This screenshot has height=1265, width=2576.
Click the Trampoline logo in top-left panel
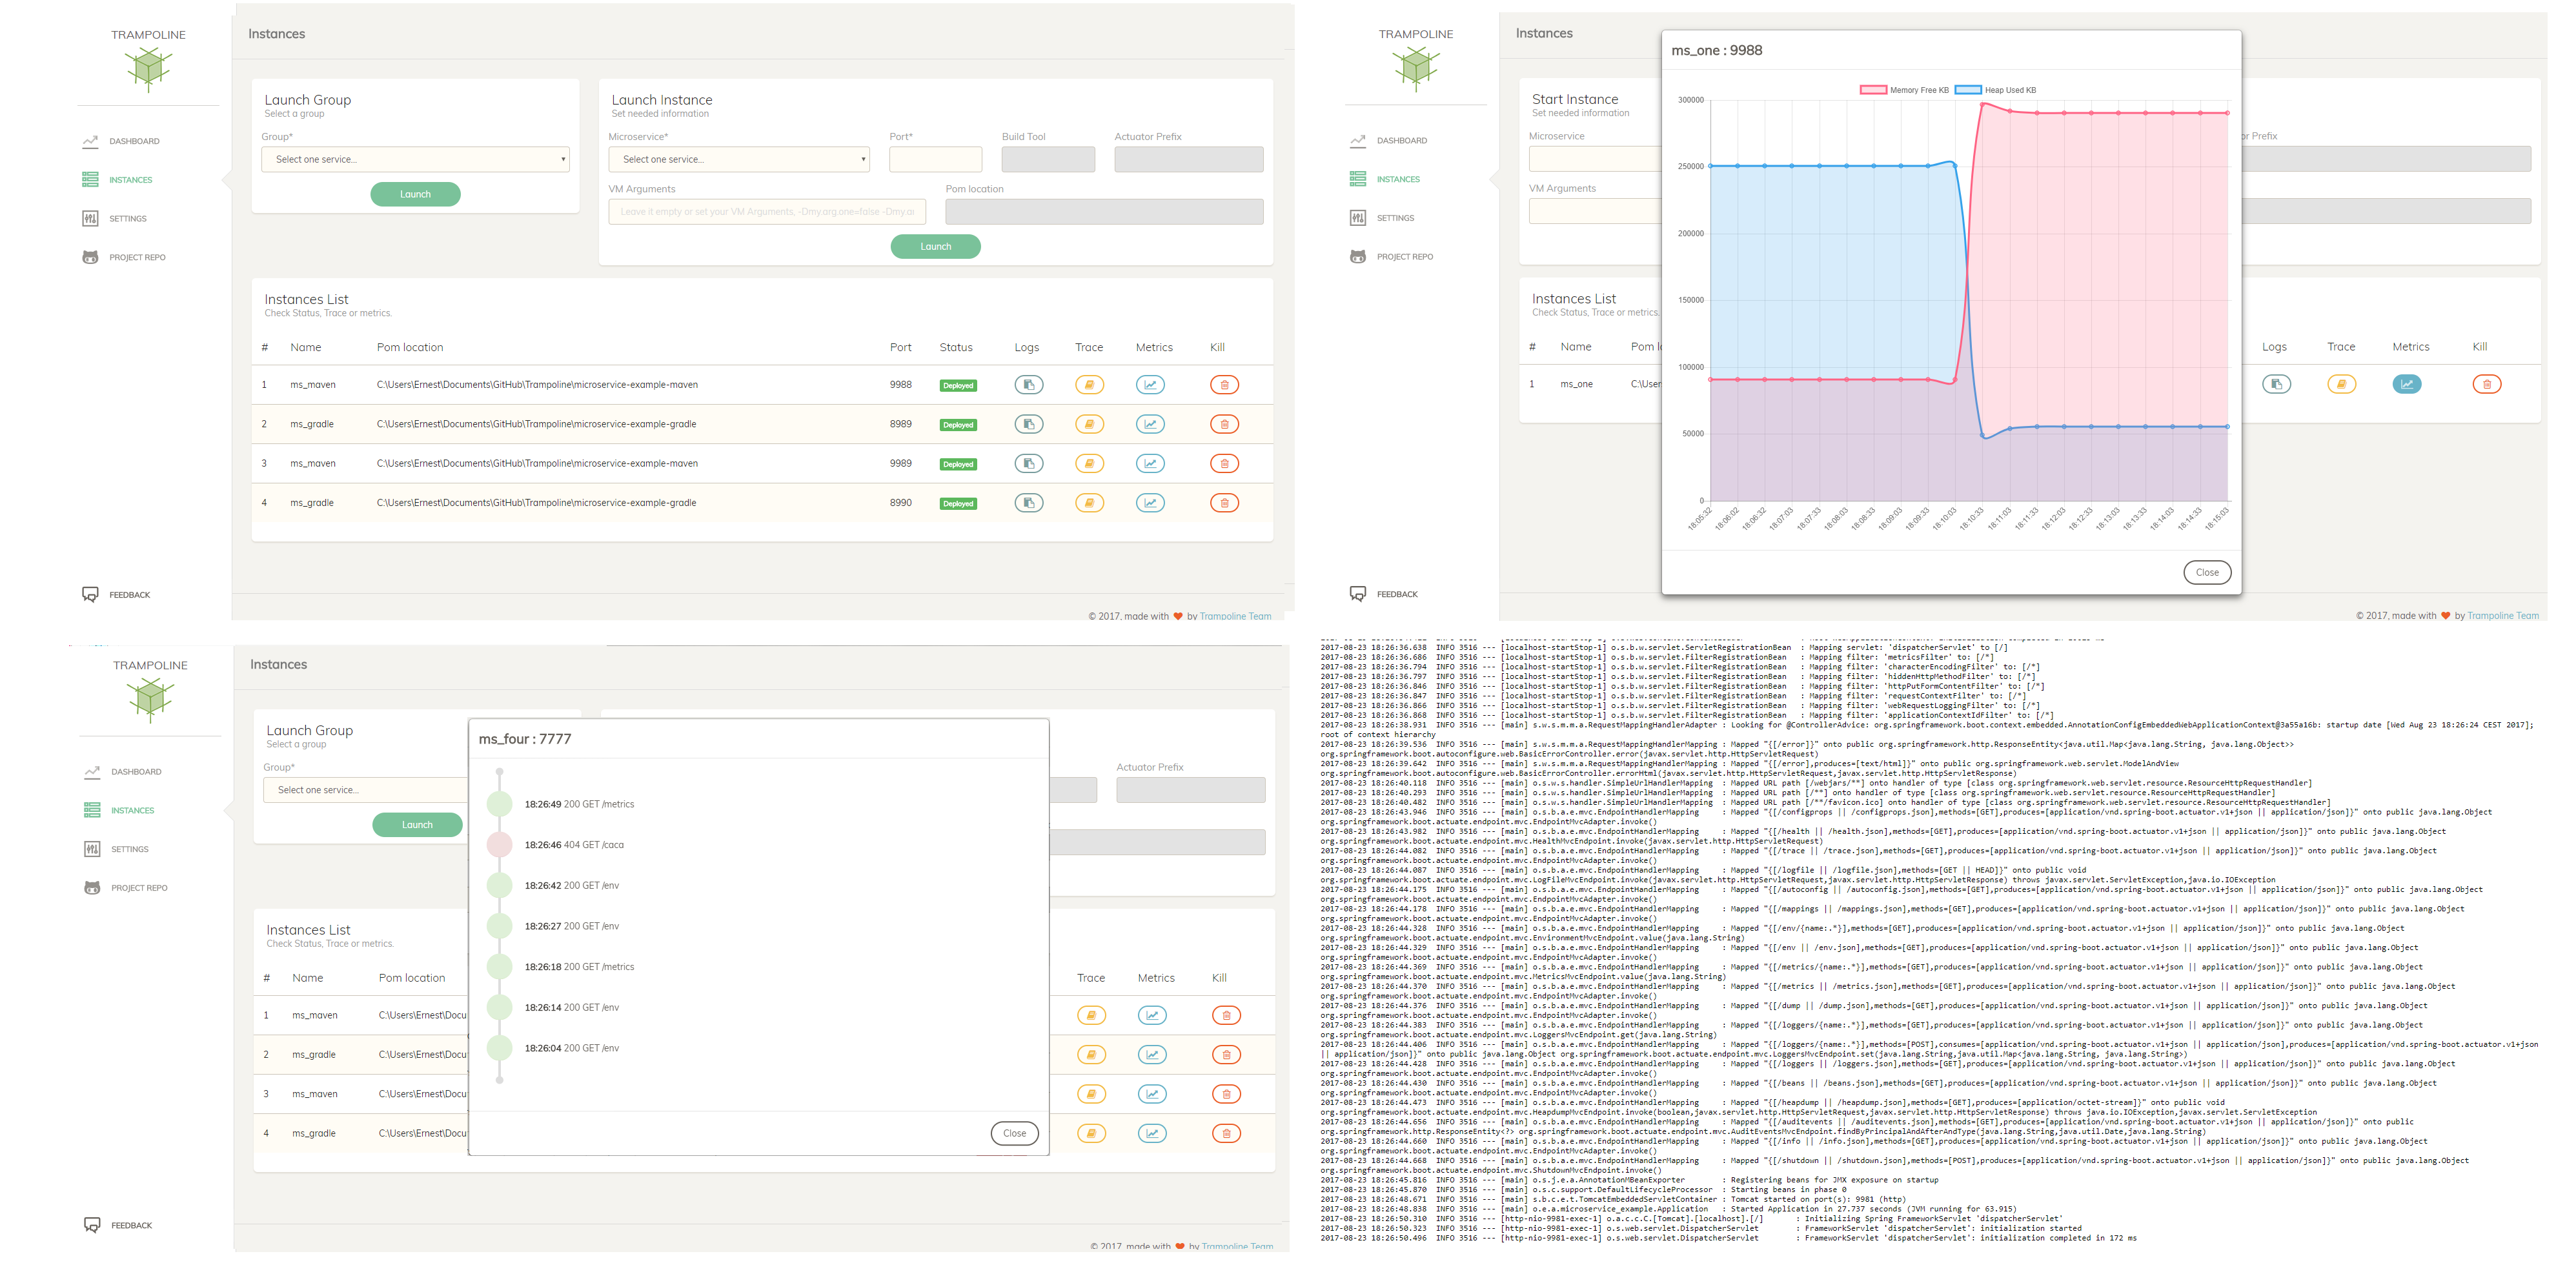click(x=148, y=67)
